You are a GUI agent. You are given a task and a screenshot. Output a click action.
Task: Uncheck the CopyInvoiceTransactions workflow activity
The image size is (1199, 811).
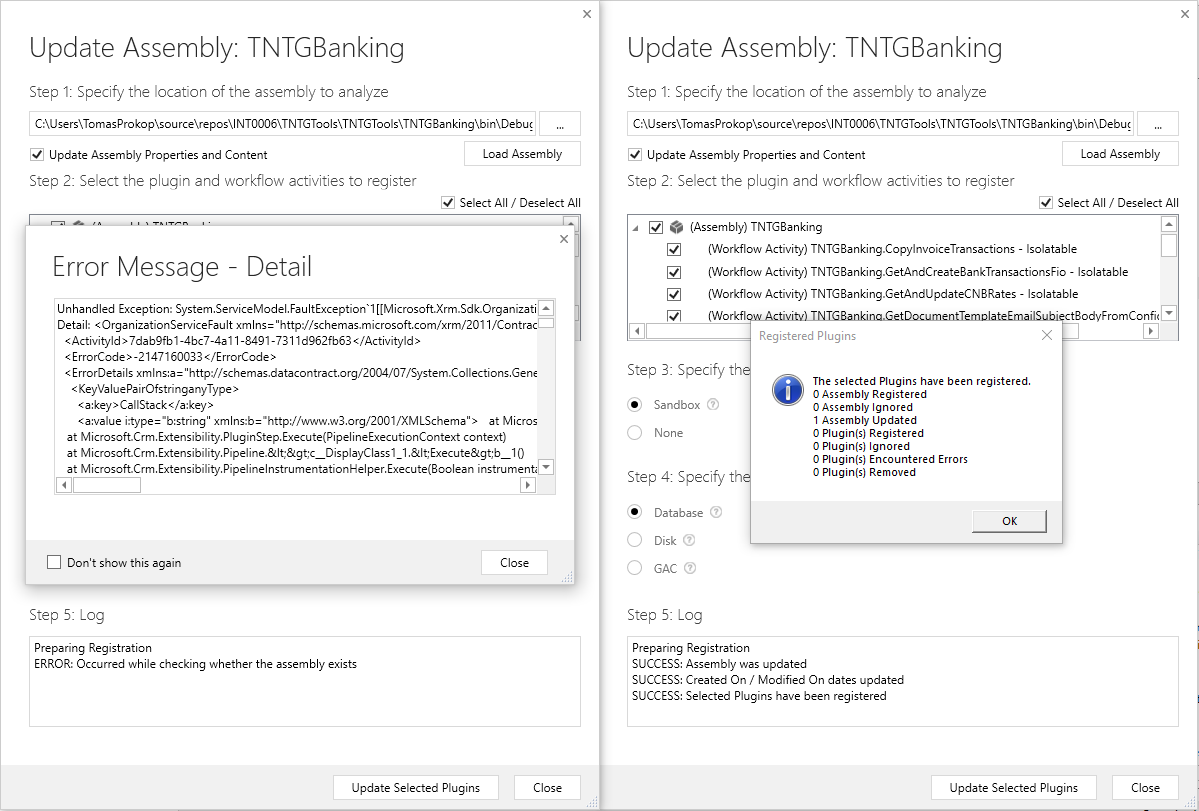click(674, 249)
